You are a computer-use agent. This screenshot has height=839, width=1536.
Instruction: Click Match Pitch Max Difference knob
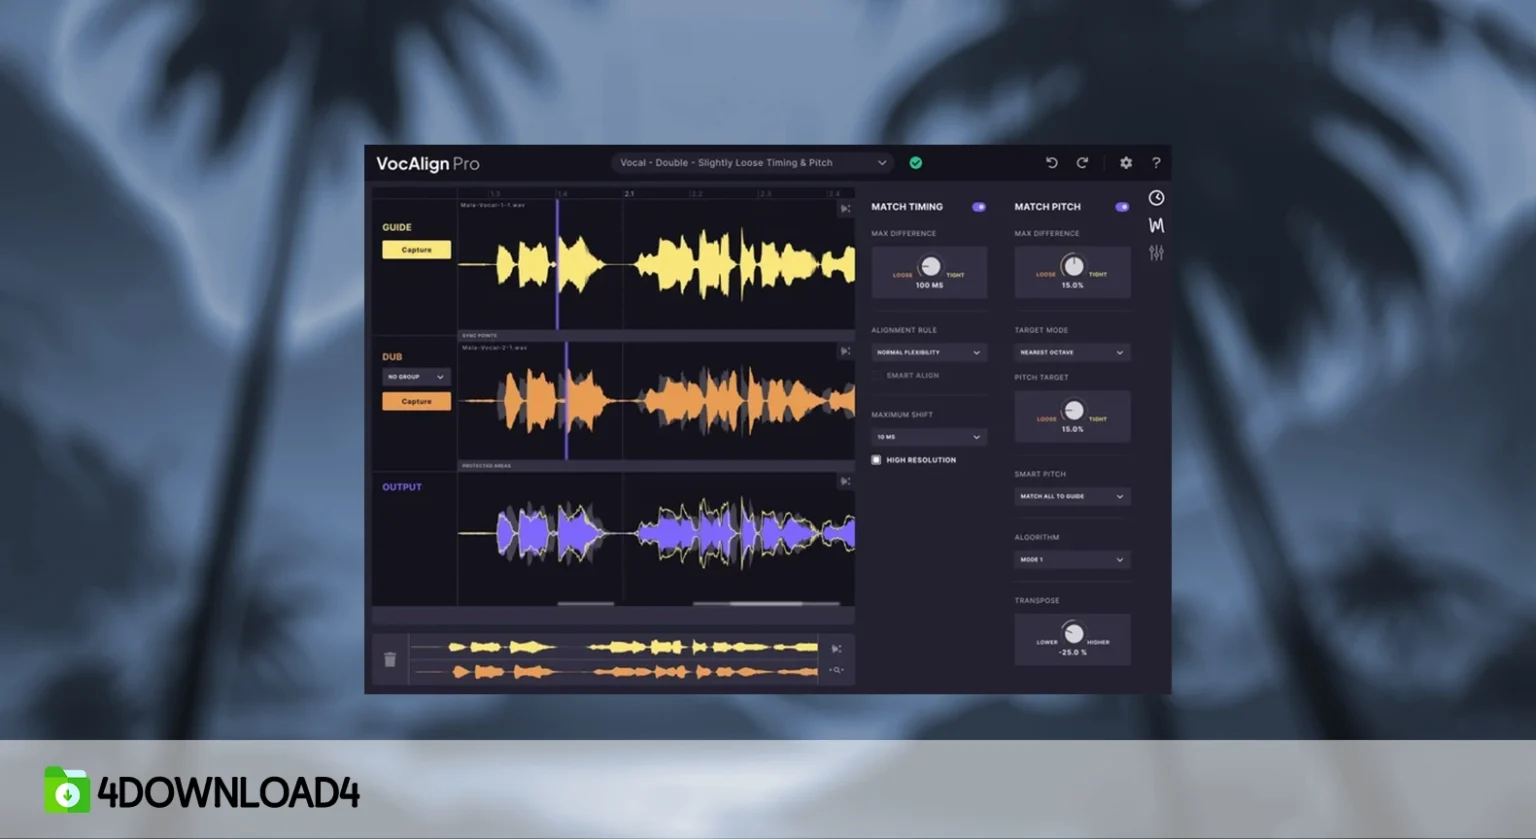point(1073,266)
